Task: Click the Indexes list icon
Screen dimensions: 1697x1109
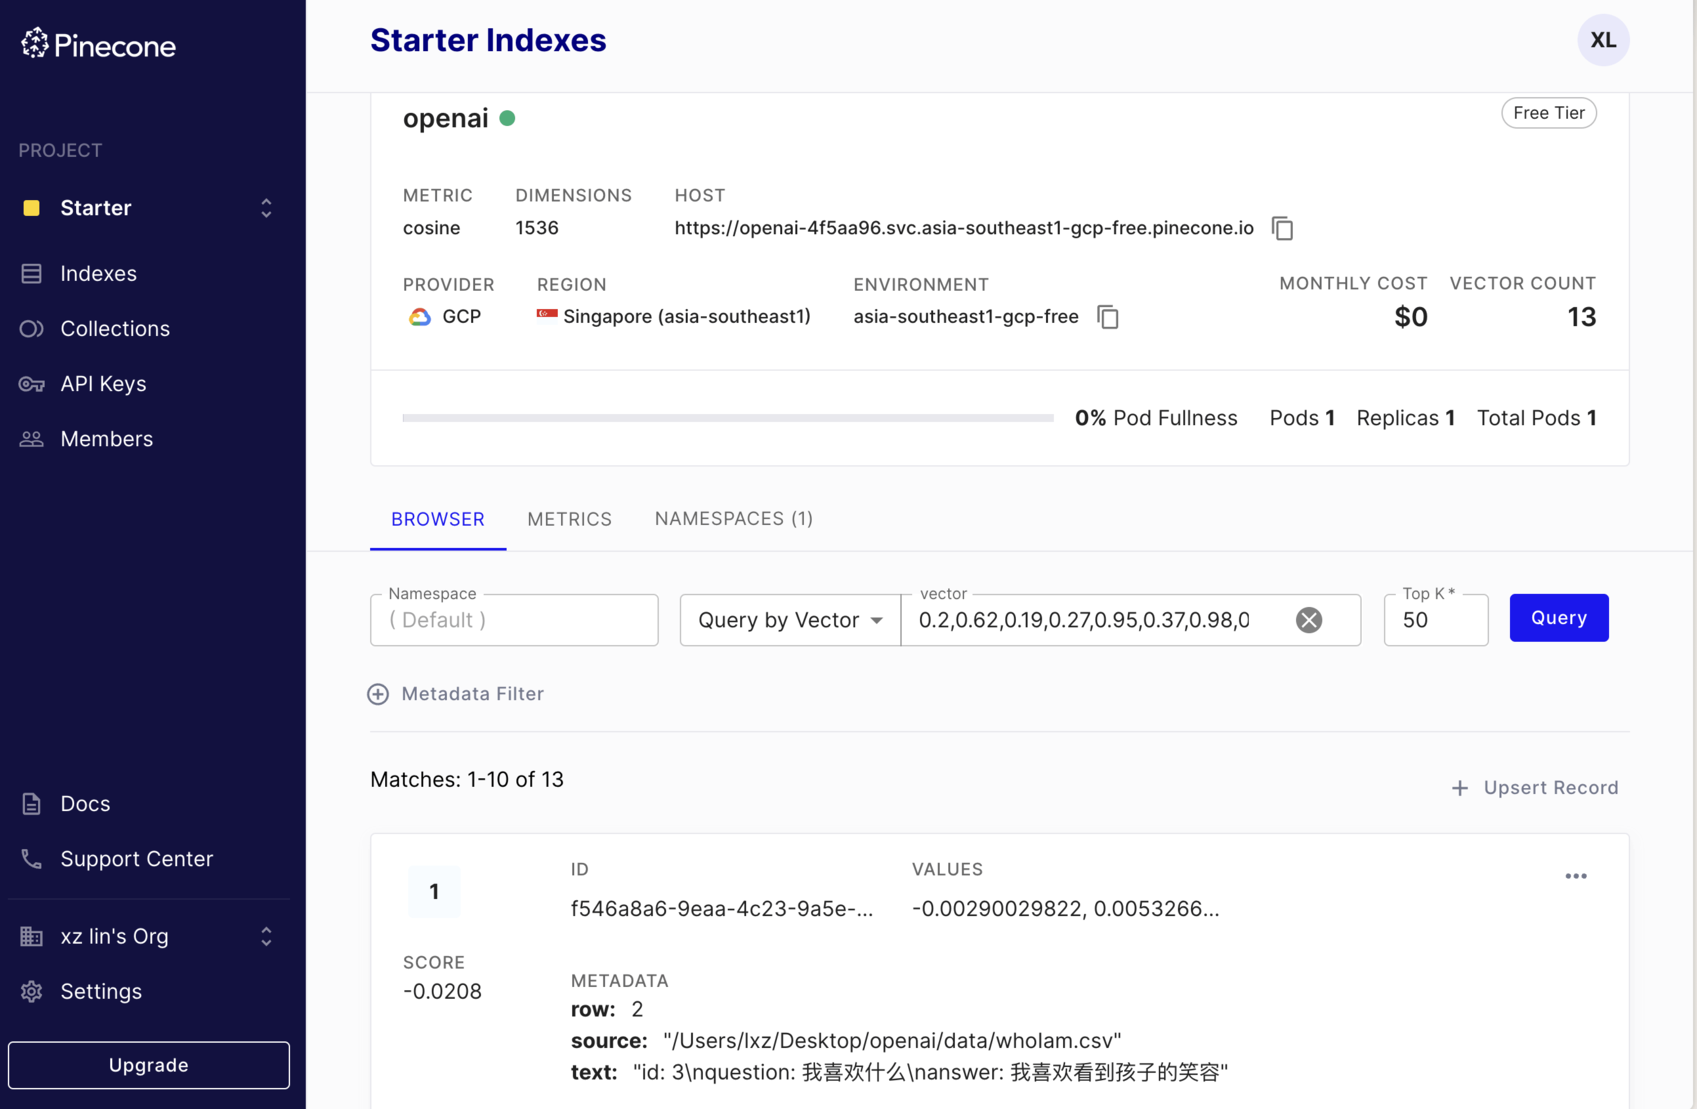Action: pyautogui.click(x=32, y=273)
